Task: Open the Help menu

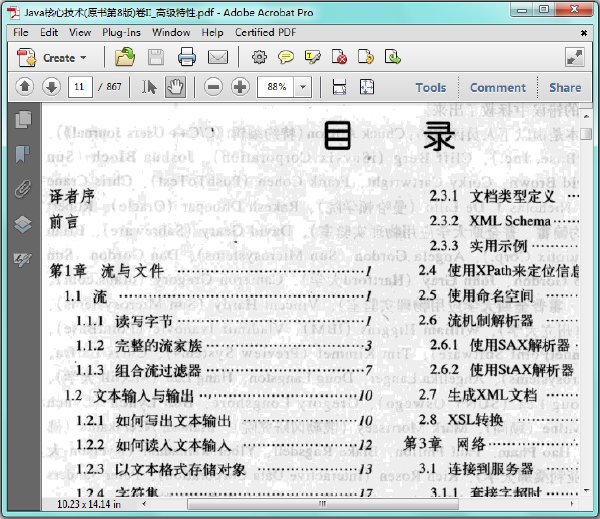Action: [212, 33]
